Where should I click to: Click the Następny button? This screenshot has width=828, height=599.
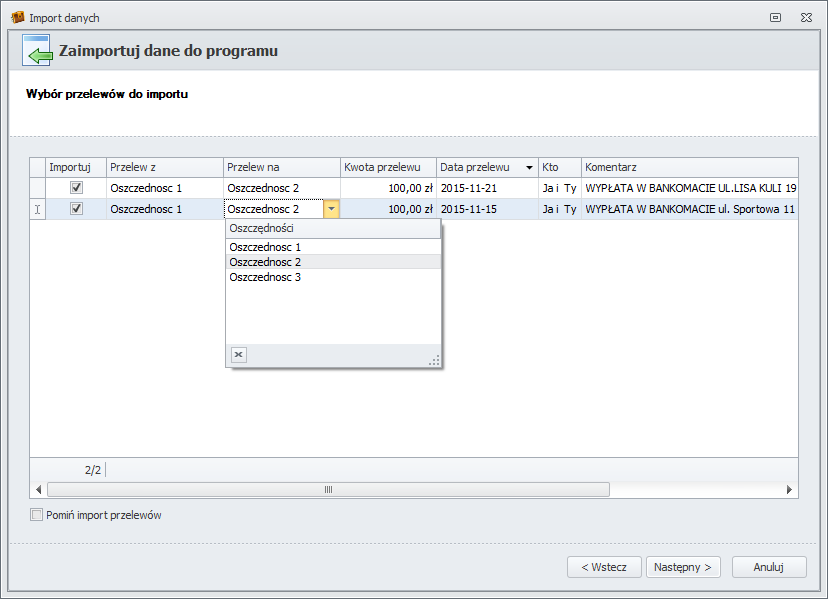point(683,567)
